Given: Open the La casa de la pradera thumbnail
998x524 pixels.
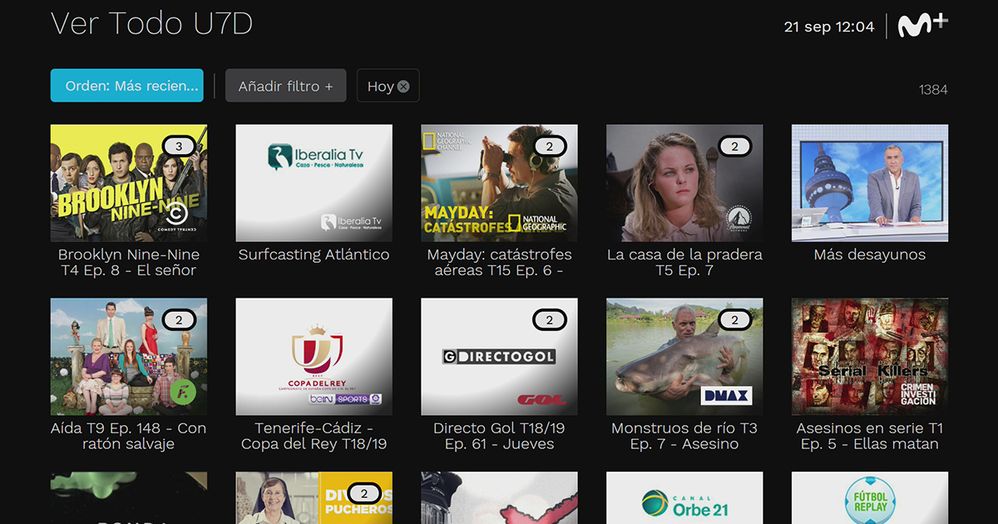Looking at the screenshot, I should point(684,183).
